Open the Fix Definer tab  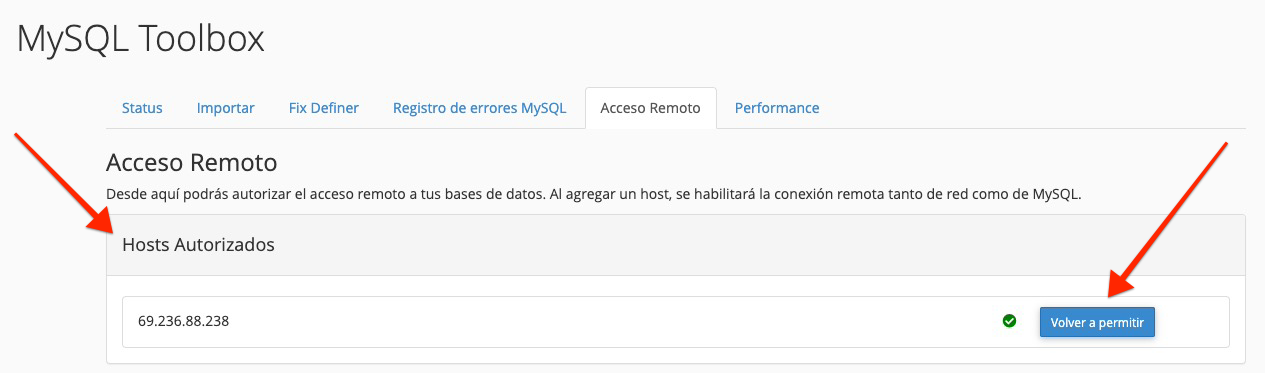323,108
